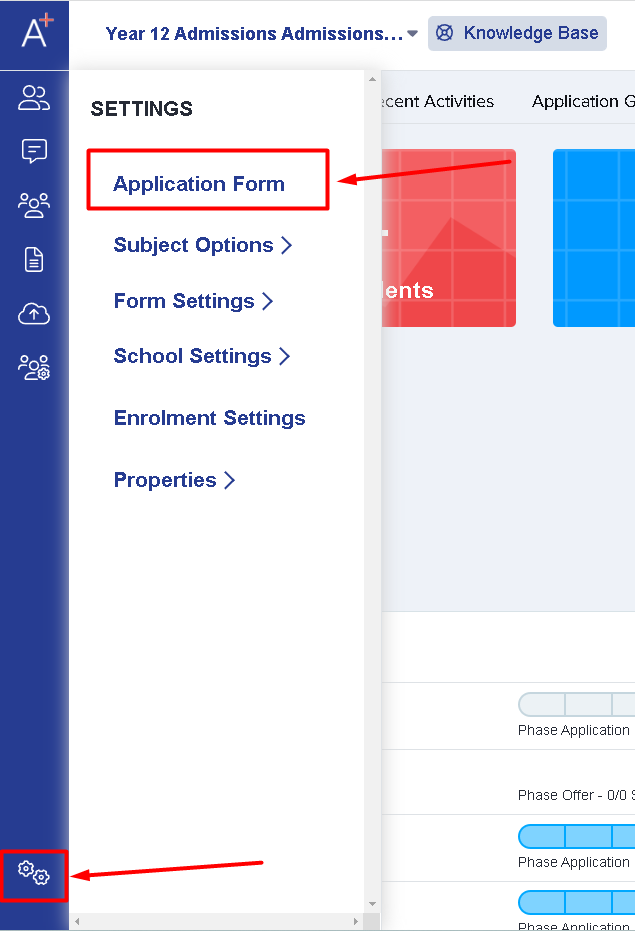Open the user management gear icon

click(x=34, y=368)
